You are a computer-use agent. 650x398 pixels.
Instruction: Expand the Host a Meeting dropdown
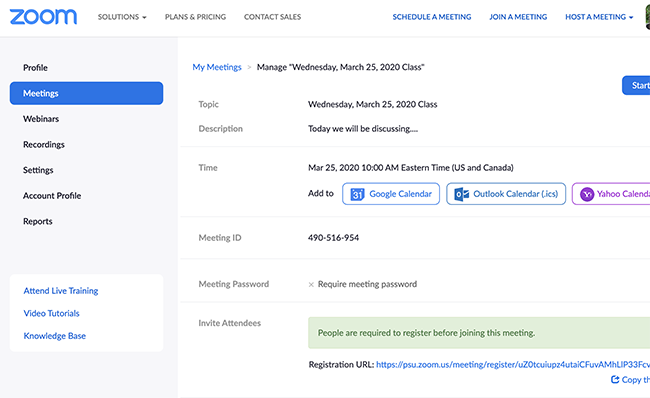599,17
